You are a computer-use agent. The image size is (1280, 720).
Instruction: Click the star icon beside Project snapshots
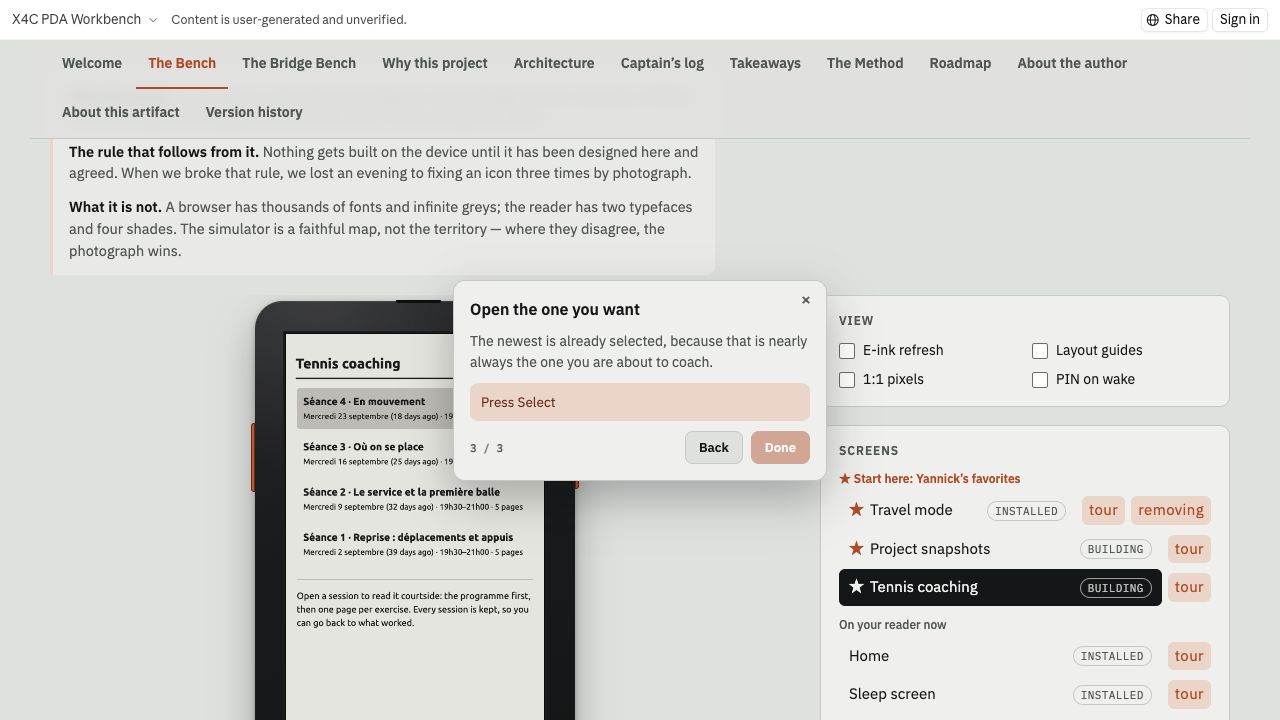pyautogui.click(x=856, y=549)
